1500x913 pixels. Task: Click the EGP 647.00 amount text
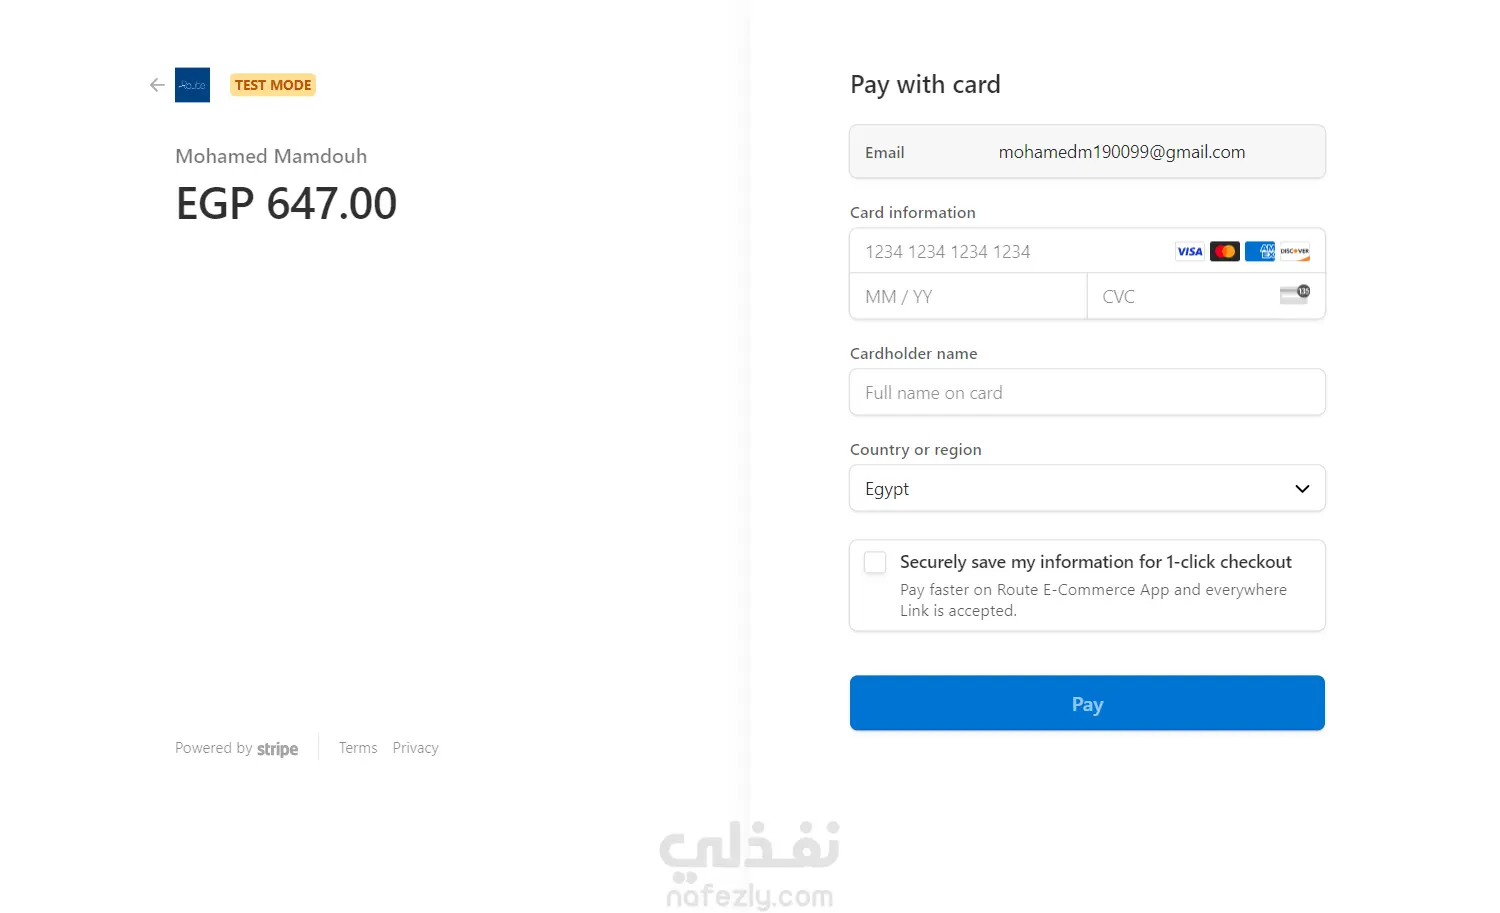287,204
